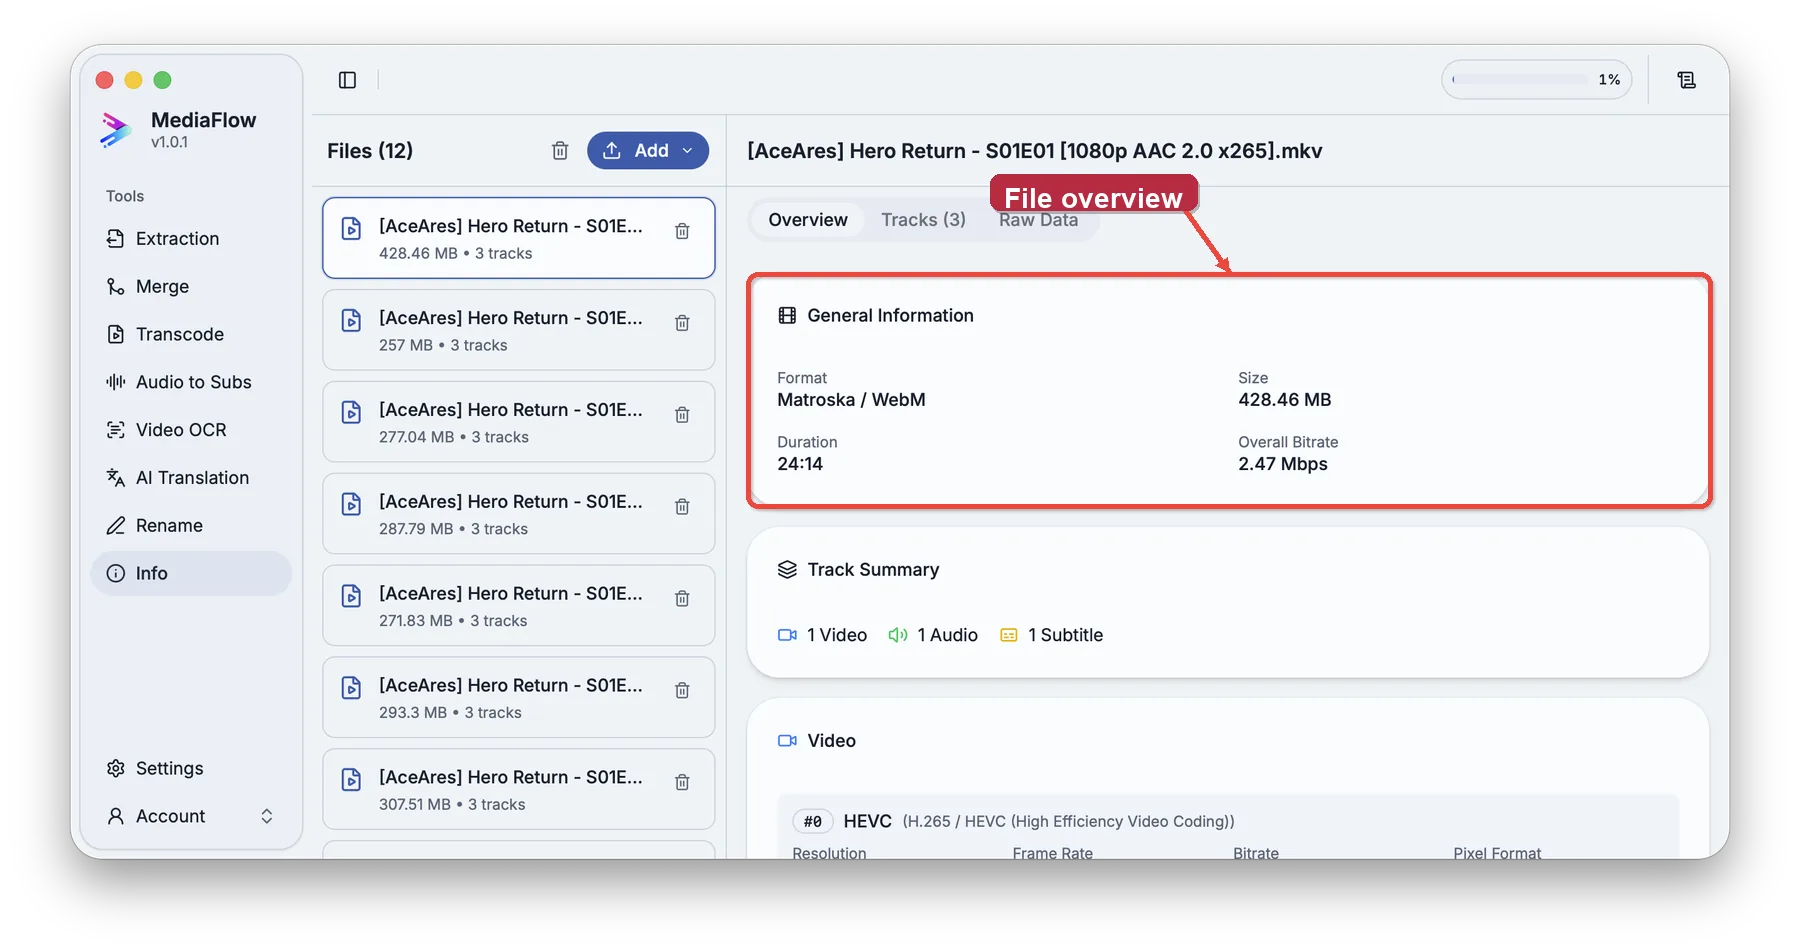The height and width of the screenshot is (949, 1800).
Task: Click the 1 Audio speaker icon
Action: coord(898,635)
